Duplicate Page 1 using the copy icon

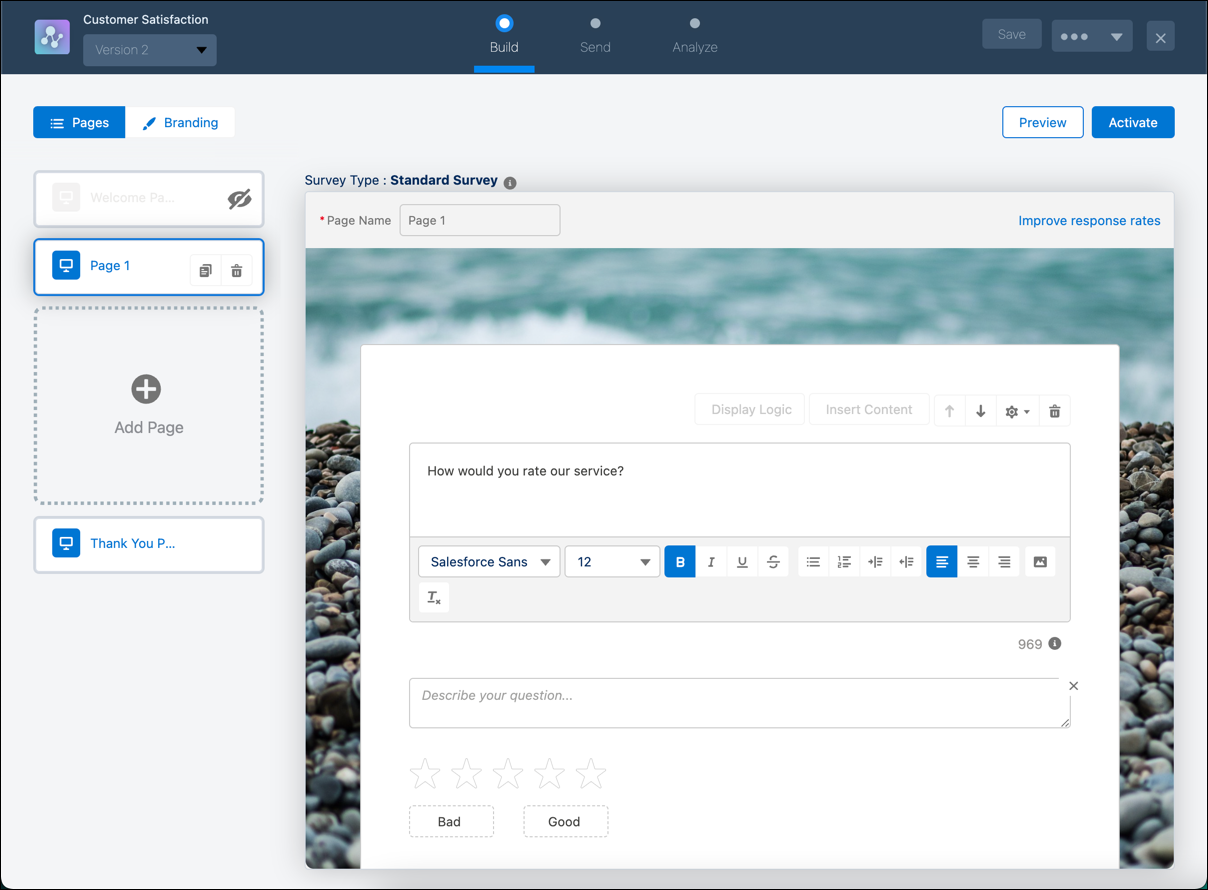pyautogui.click(x=205, y=270)
